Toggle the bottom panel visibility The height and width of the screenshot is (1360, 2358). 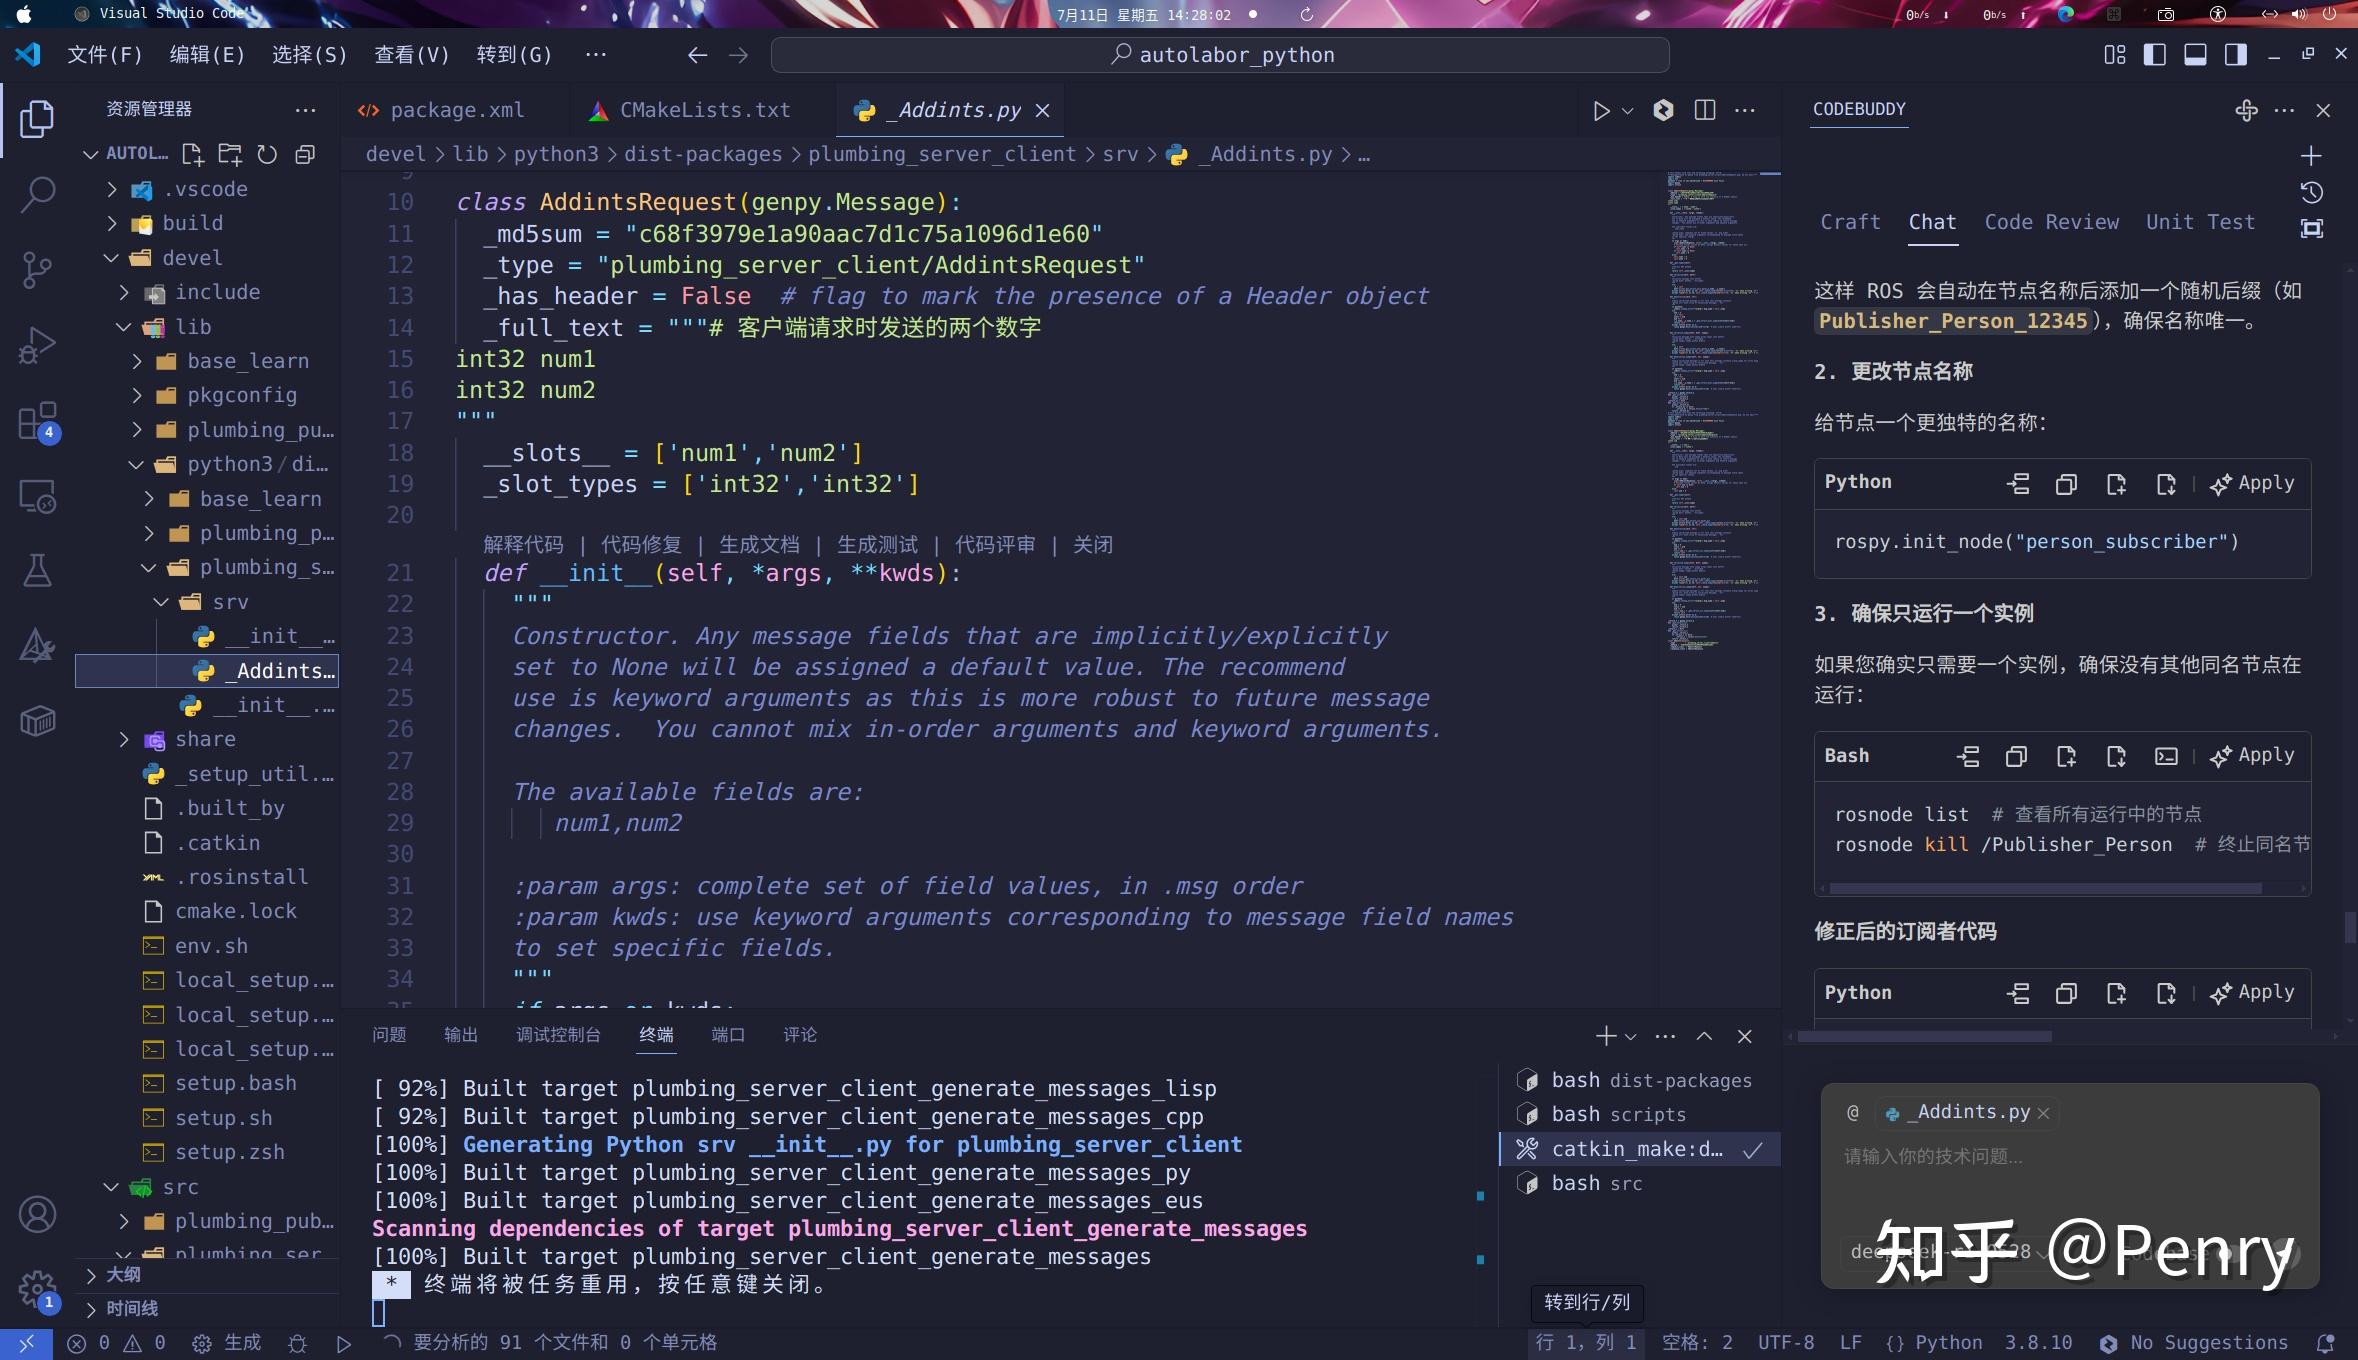point(2194,54)
